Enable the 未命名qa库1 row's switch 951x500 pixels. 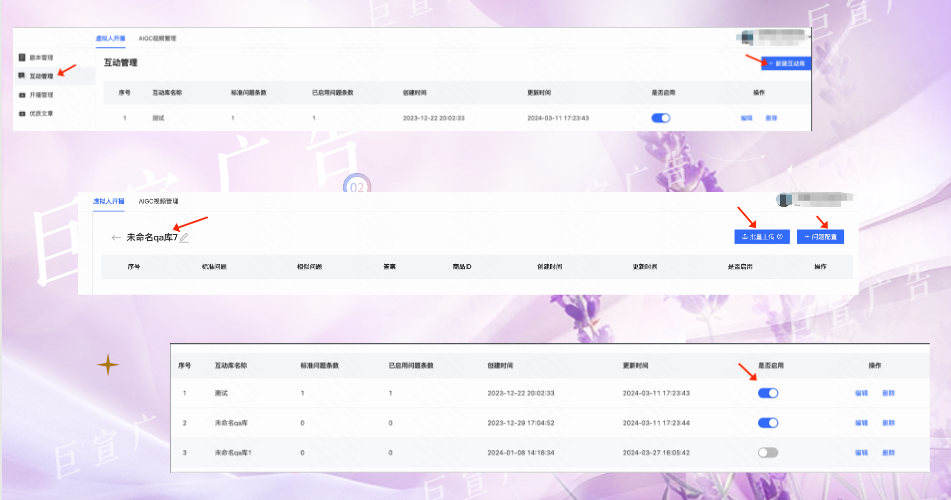point(768,453)
